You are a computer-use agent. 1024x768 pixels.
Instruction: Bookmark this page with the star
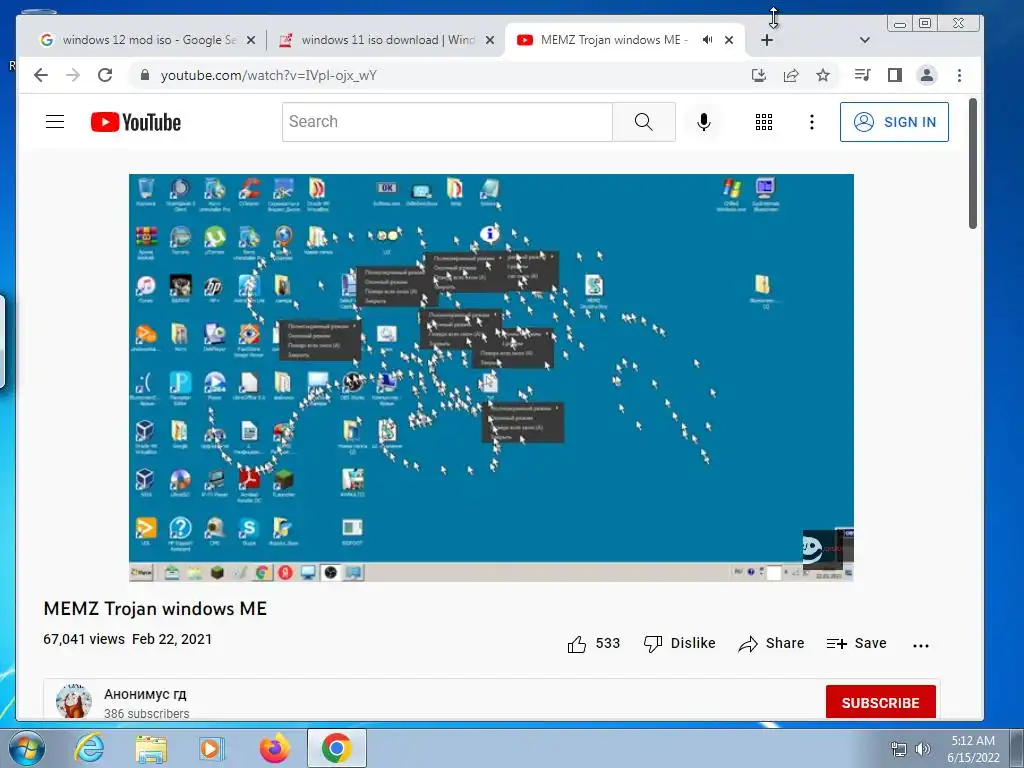coord(823,75)
